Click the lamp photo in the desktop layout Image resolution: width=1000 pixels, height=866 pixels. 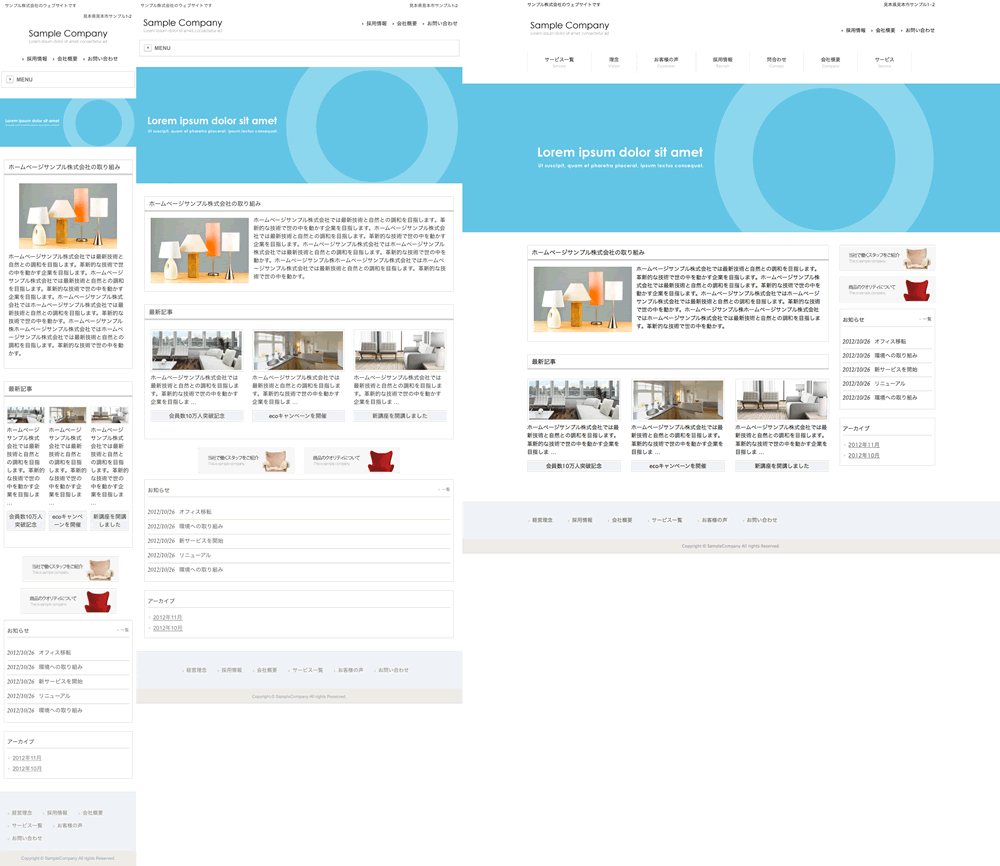(582, 298)
